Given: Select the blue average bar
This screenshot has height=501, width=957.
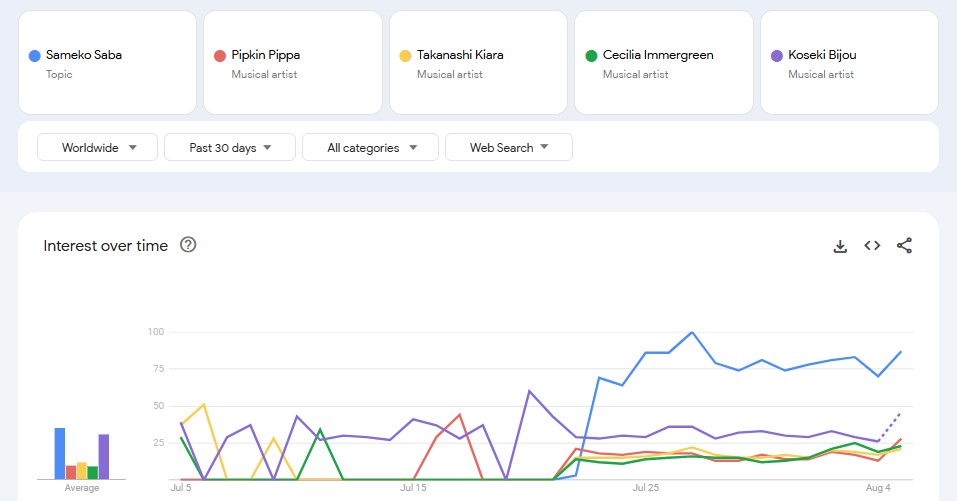Looking at the screenshot, I should click(x=60, y=453).
